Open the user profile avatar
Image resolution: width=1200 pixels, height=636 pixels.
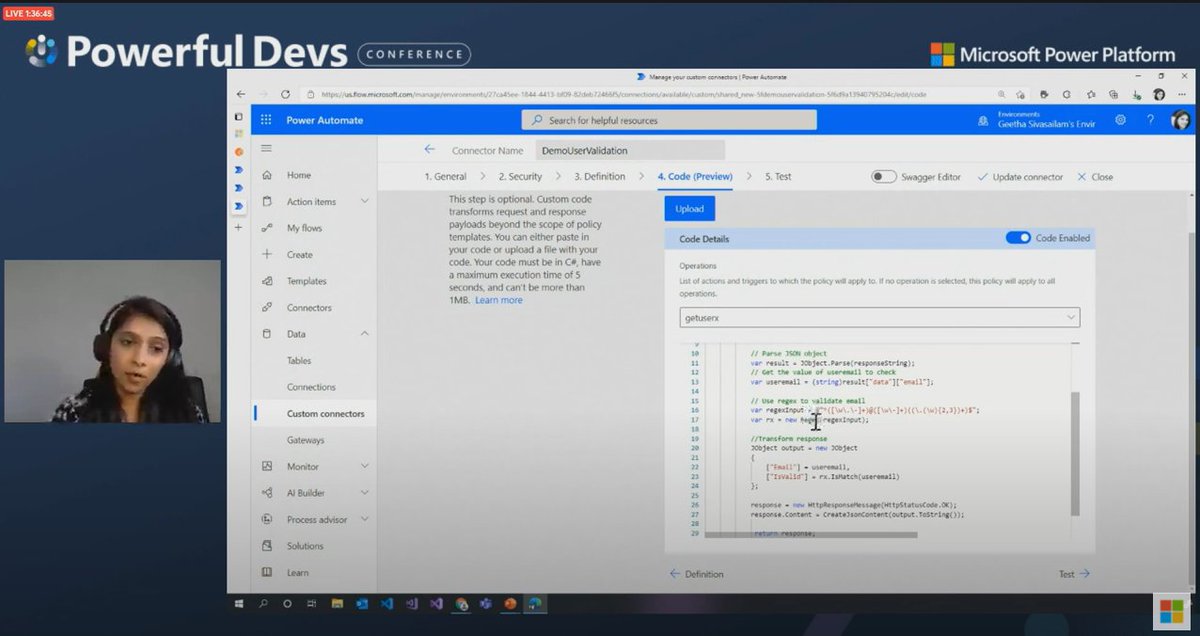(x=1180, y=120)
